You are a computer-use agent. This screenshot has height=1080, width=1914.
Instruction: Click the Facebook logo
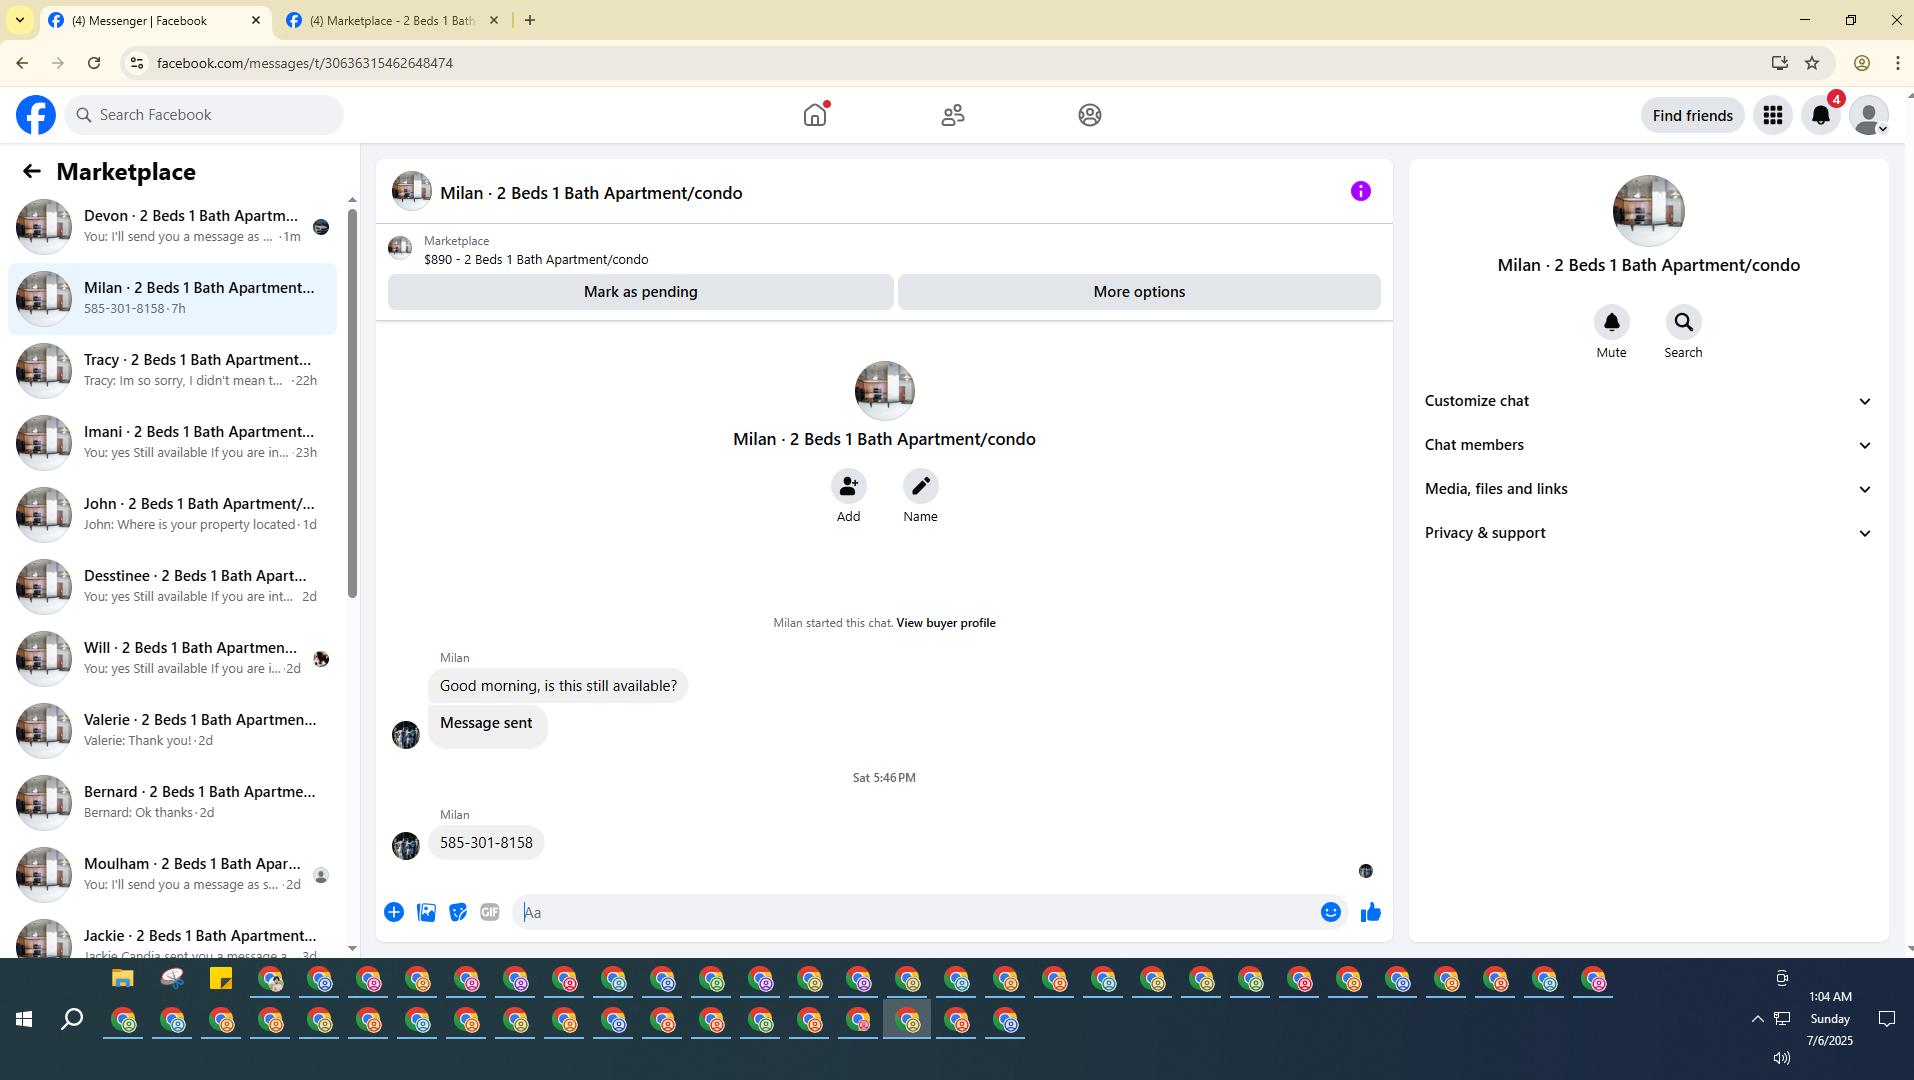(x=36, y=115)
